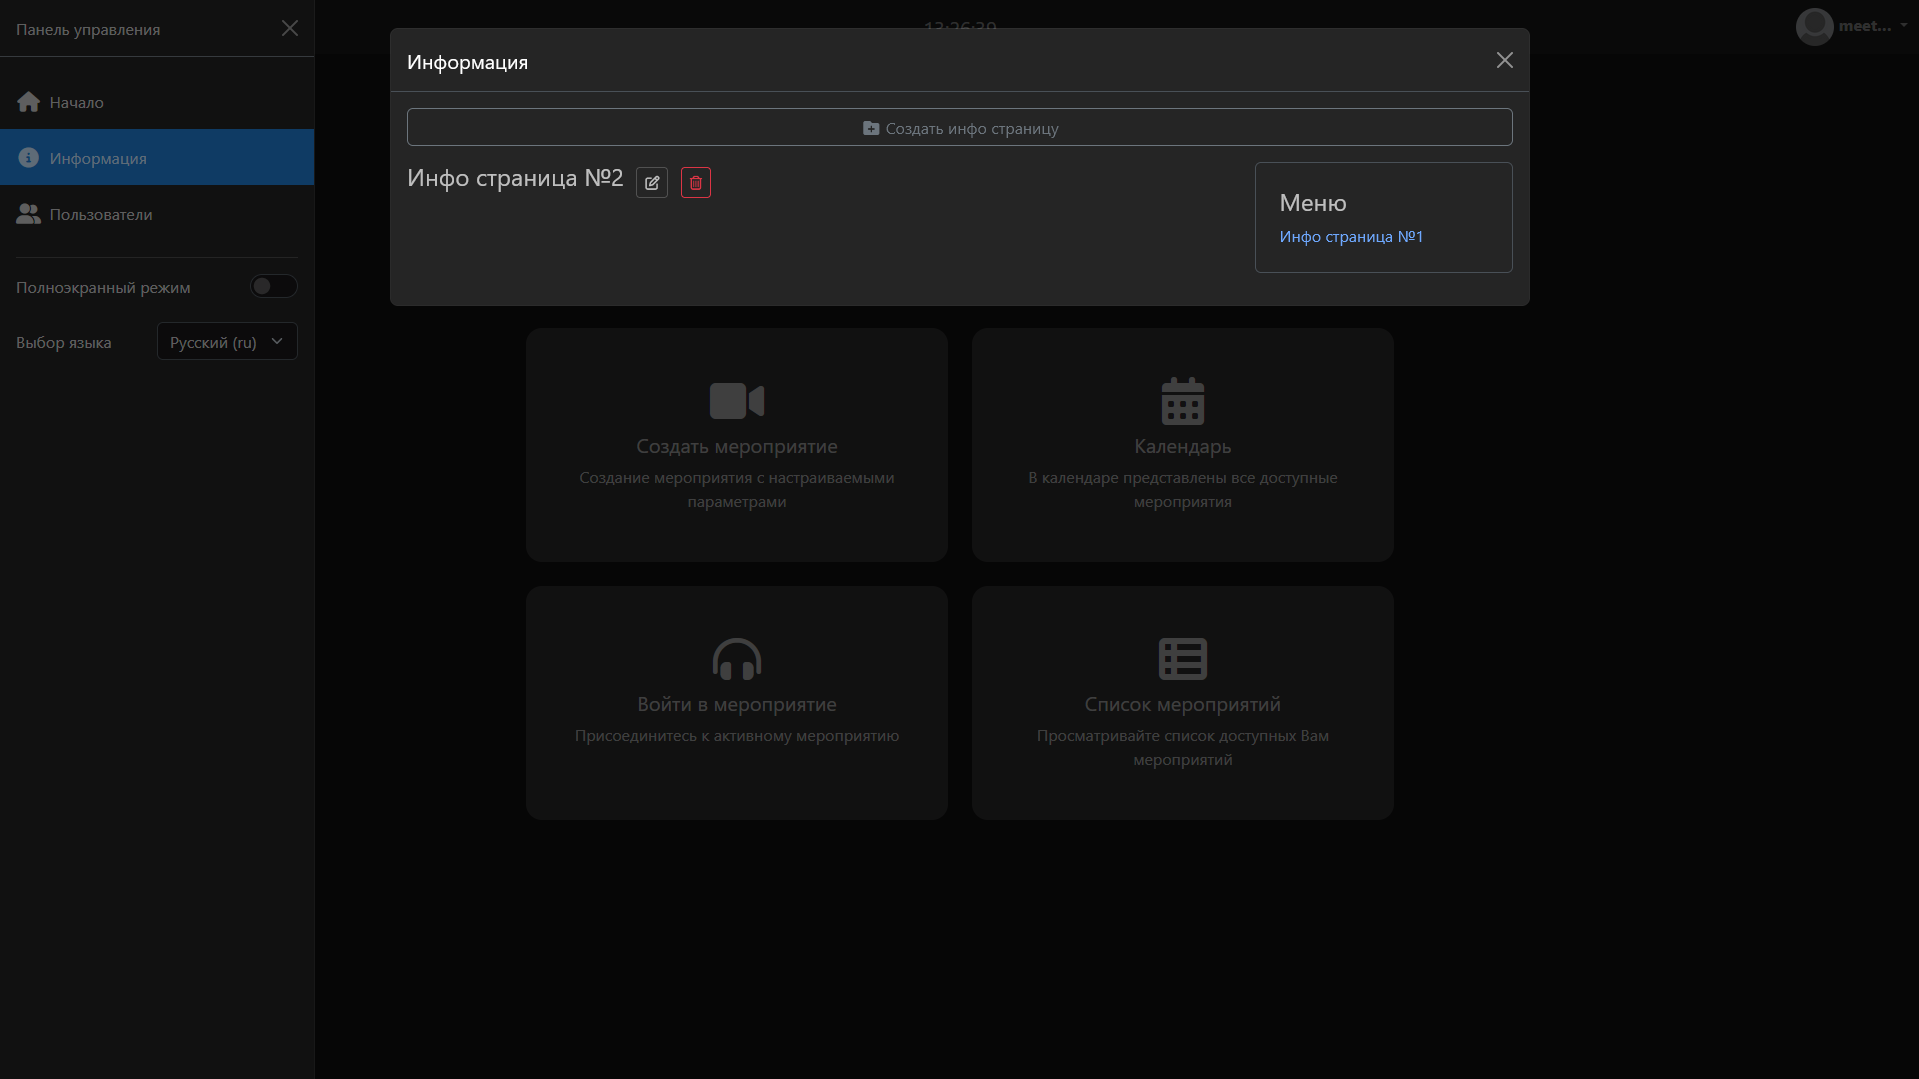The width and height of the screenshot is (1919, 1079).
Task: Open the Инфо страница №1 link
Action: click(1350, 237)
